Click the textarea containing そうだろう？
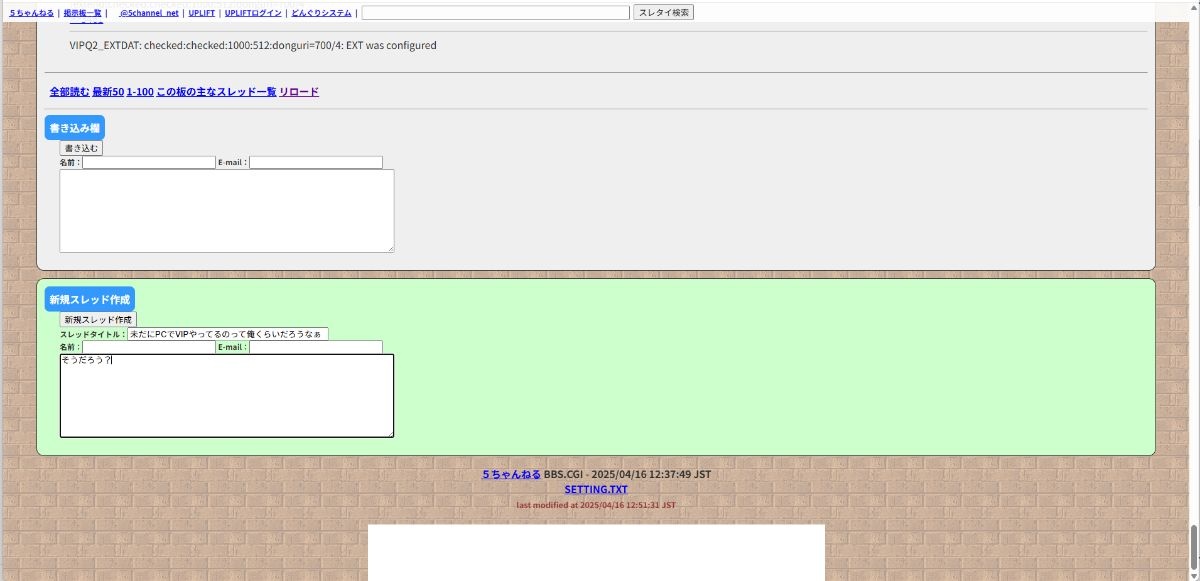The width and height of the screenshot is (1200, 581). (226, 396)
